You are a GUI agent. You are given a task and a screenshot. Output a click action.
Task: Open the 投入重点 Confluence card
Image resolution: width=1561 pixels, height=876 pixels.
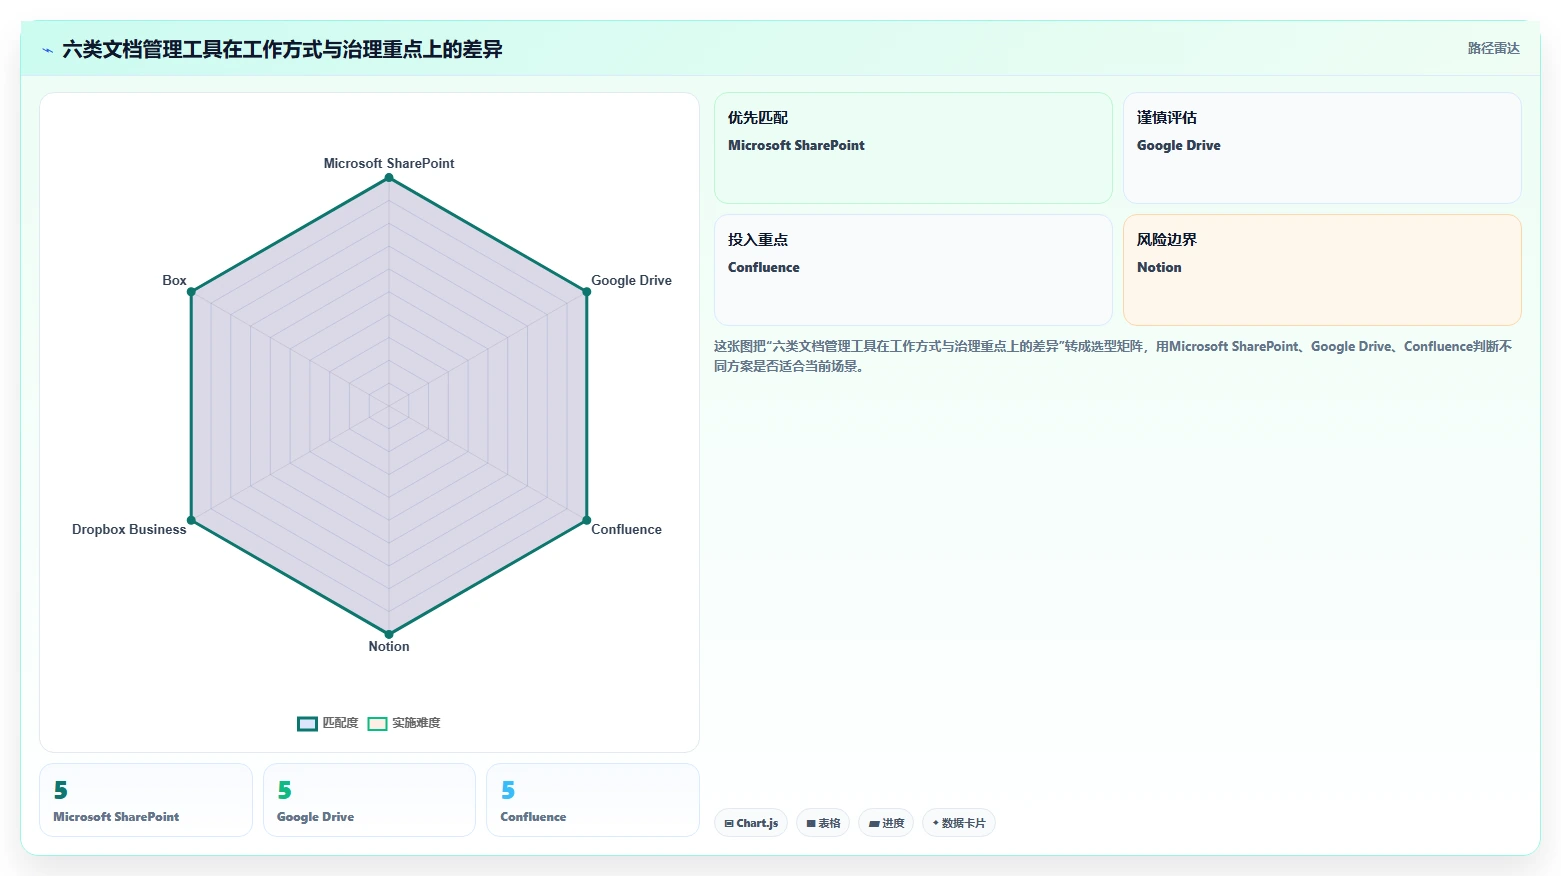click(913, 270)
